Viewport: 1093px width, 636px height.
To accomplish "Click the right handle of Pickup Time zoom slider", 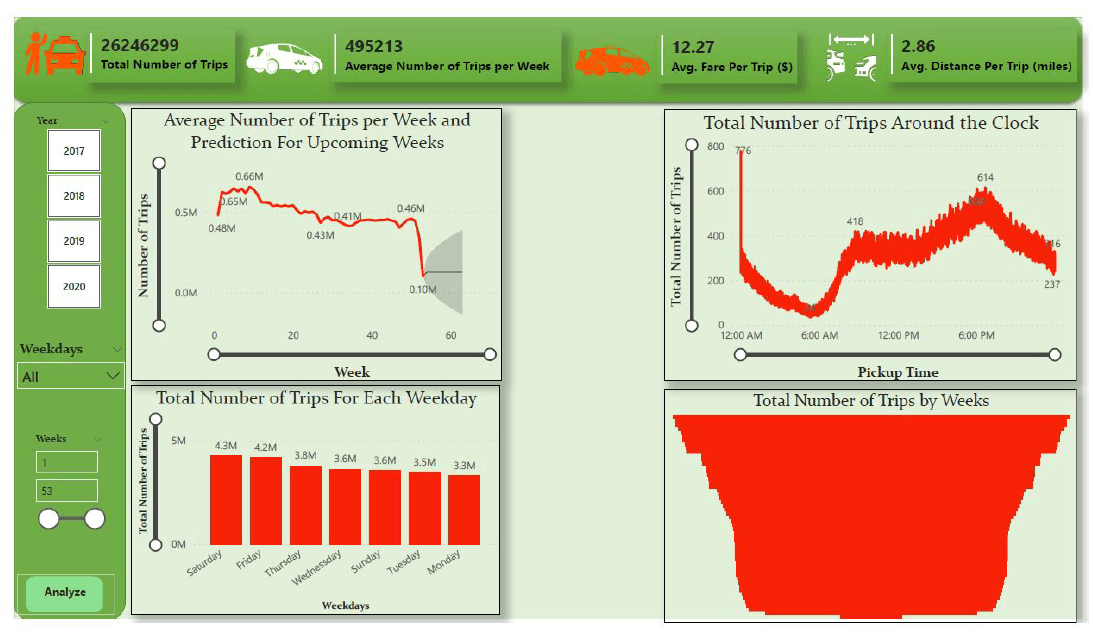I will point(1055,354).
